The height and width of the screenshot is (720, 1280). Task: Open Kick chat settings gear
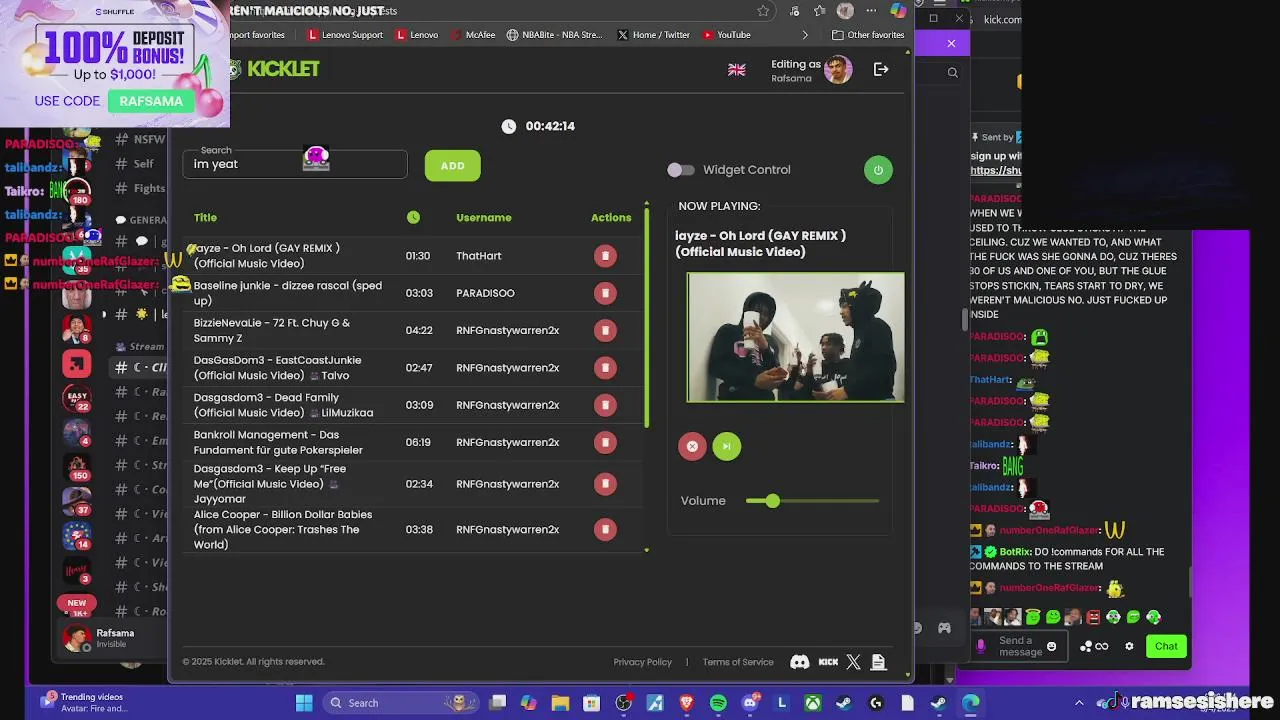click(1129, 646)
